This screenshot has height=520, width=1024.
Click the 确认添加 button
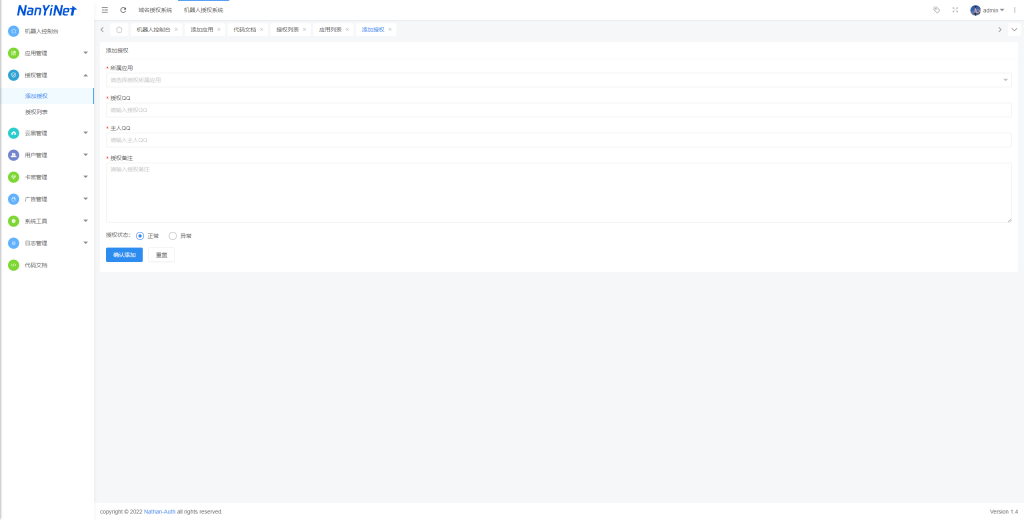tap(124, 255)
